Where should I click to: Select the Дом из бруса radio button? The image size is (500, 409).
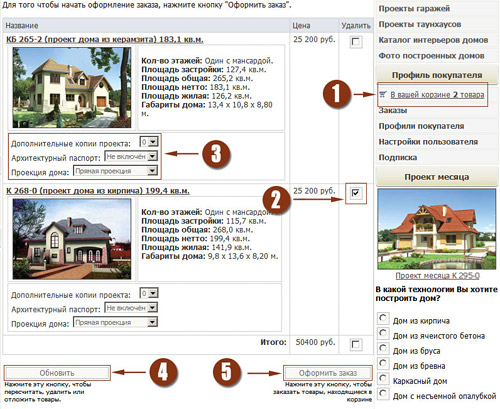(x=383, y=348)
